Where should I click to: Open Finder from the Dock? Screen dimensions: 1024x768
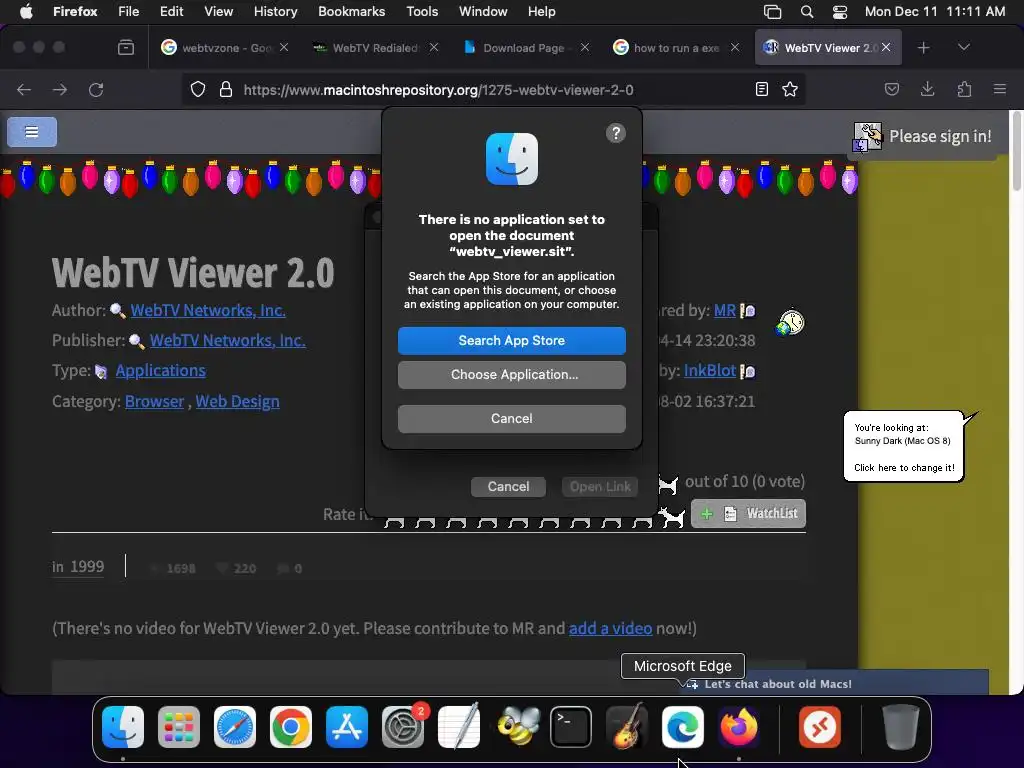pyautogui.click(x=123, y=727)
